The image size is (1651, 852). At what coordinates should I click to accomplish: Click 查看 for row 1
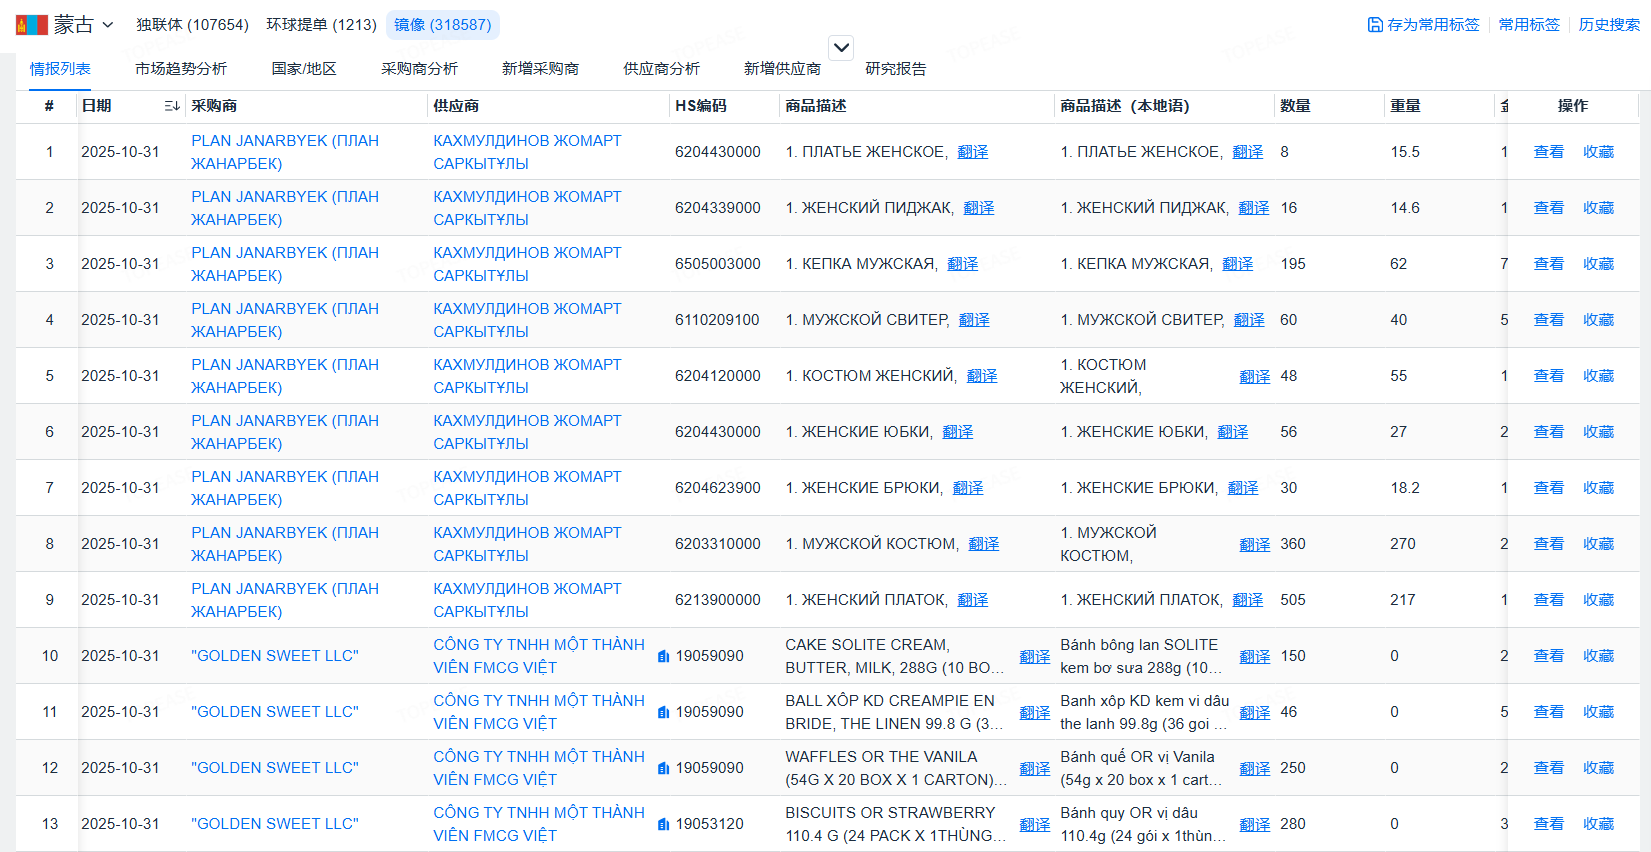1548,152
